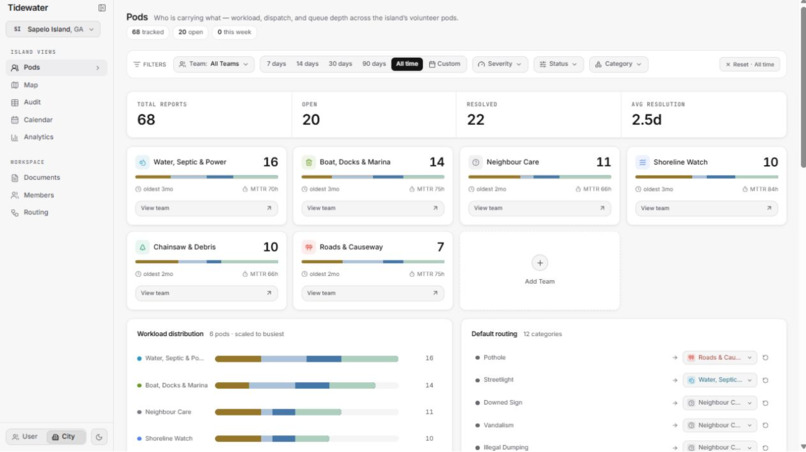Open the Streetlight routing team dropdown

point(720,380)
